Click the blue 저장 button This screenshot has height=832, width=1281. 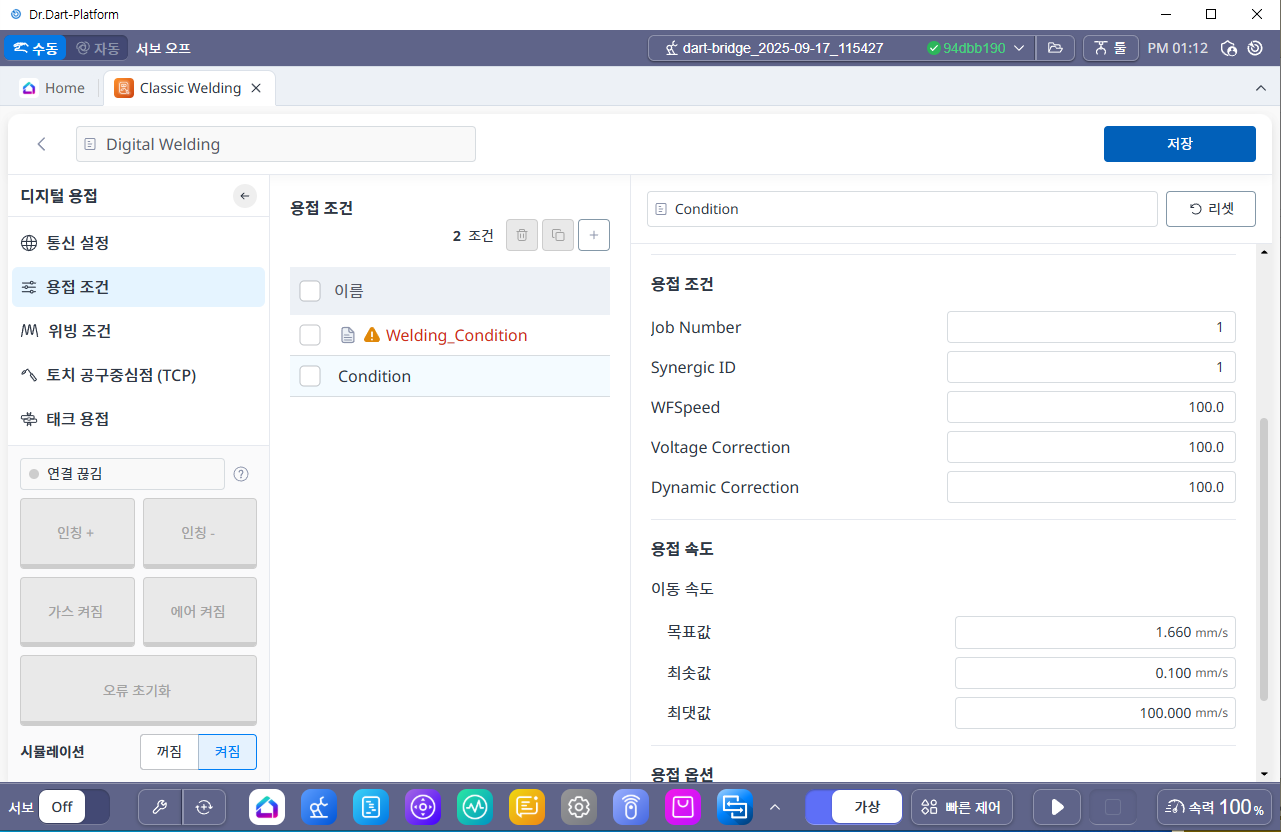pyautogui.click(x=1179, y=144)
